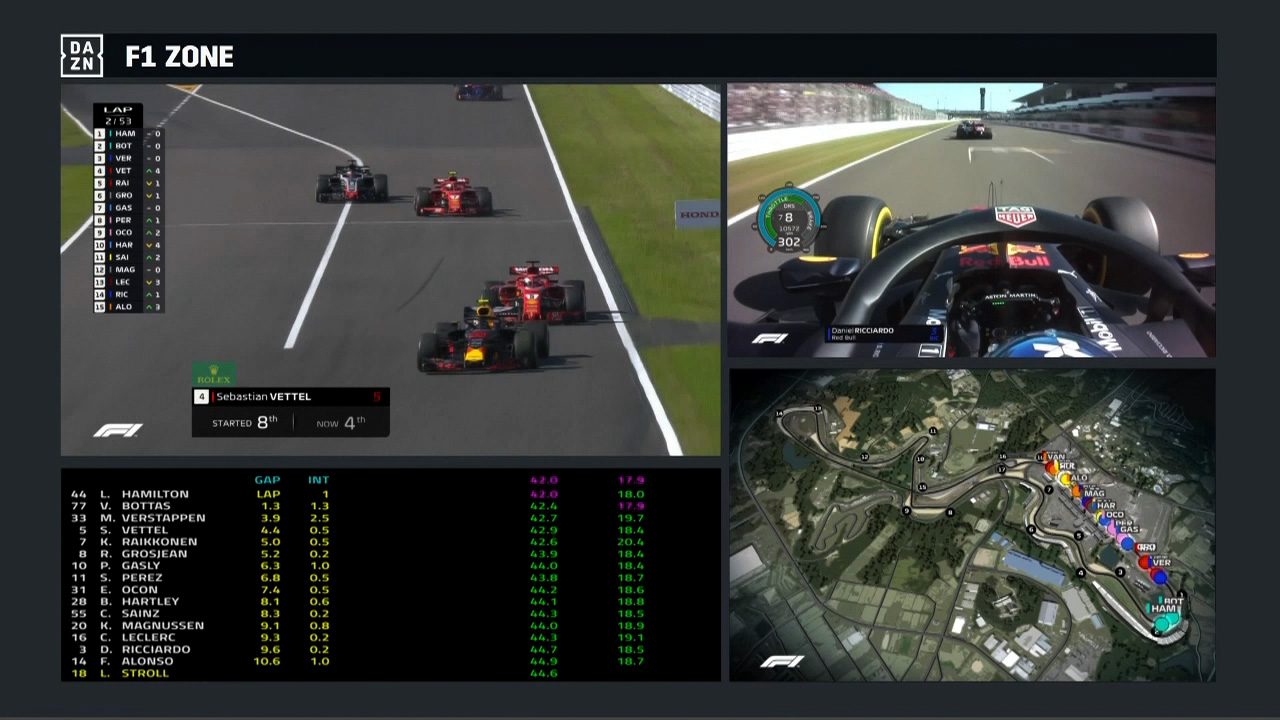Viewport: 1280px width, 720px height.
Task: Click the STARTED 8th label
Action: pyautogui.click(x=245, y=422)
